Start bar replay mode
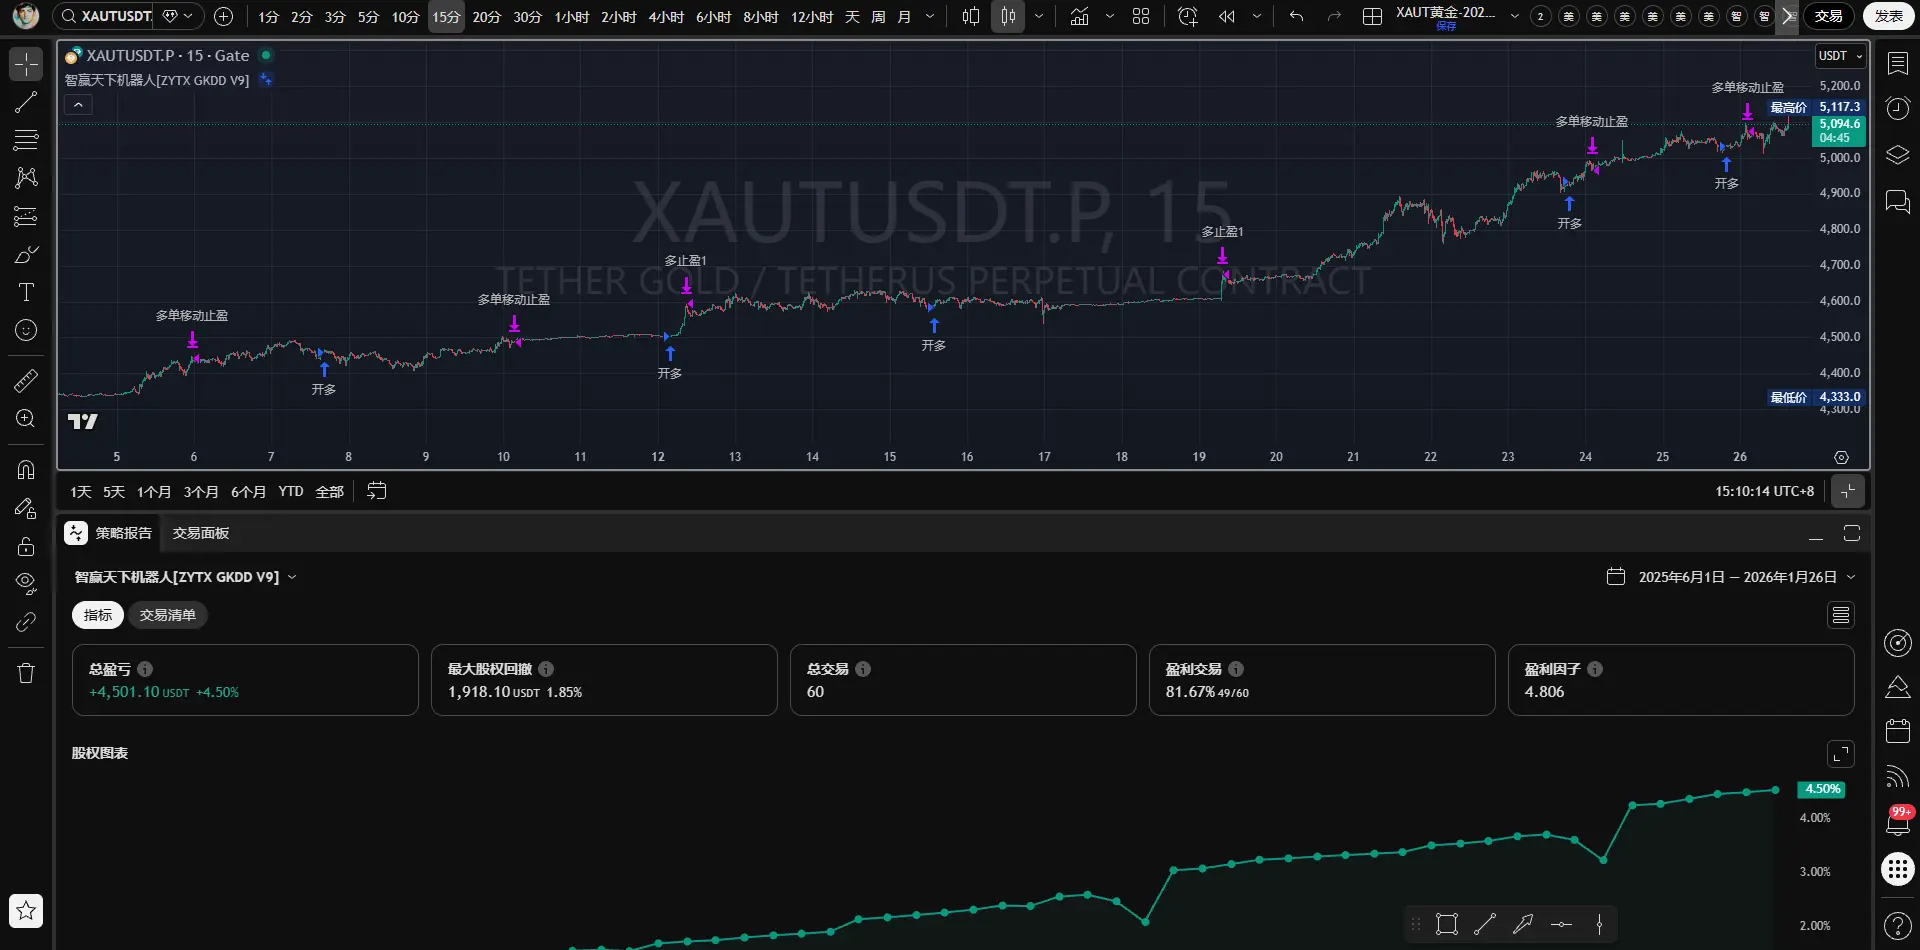Screen dimensions: 1920x950 coord(1227,16)
